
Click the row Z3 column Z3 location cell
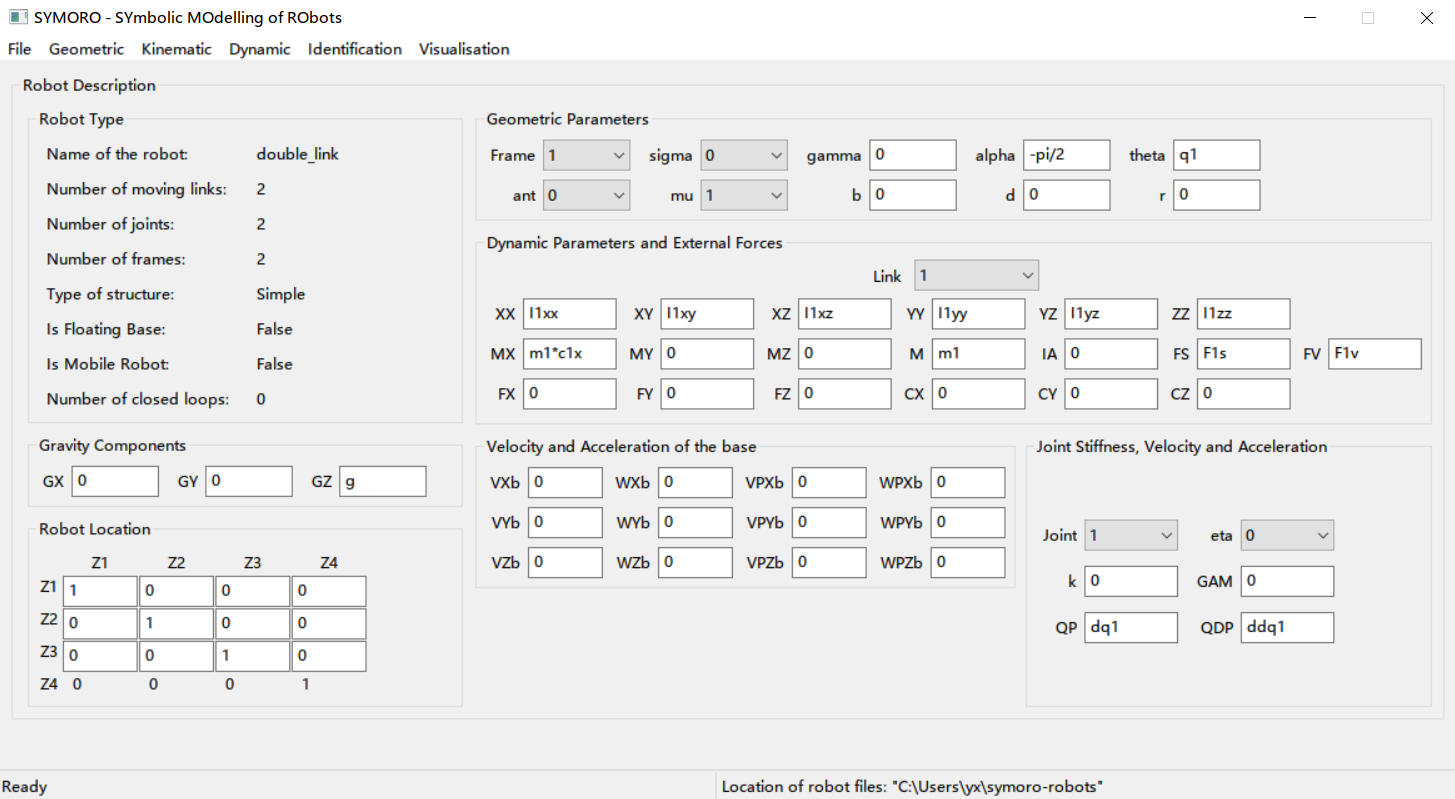tap(252, 657)
